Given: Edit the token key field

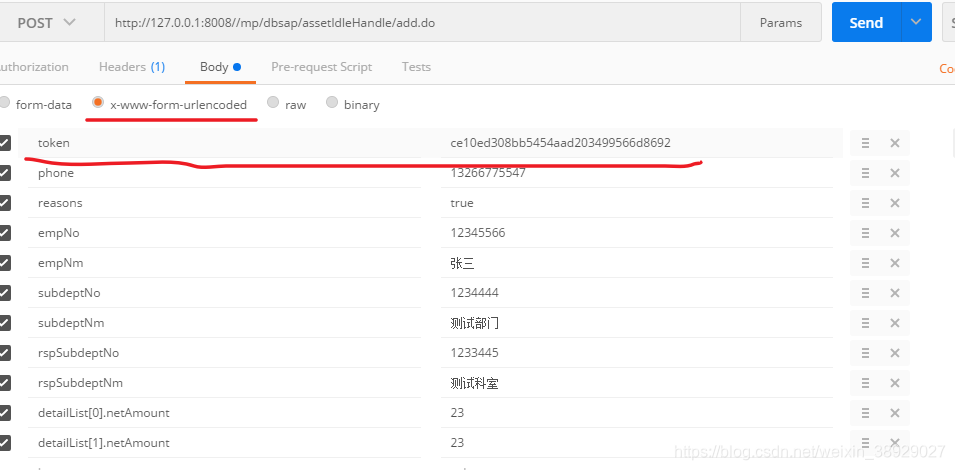Looking at the screenshot, I should click(224, 143).
